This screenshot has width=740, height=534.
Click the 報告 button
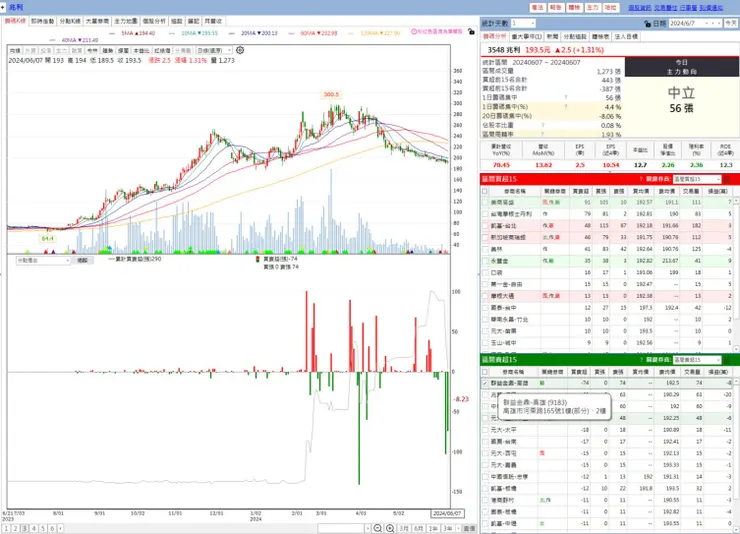[556, 8]
